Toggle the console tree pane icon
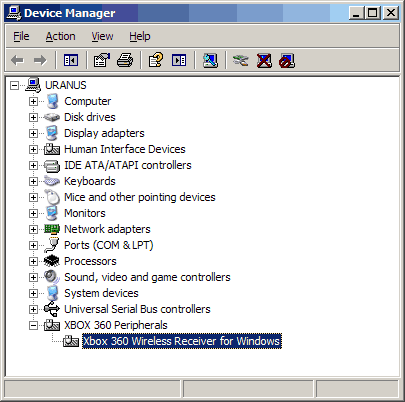 point(71,60)
